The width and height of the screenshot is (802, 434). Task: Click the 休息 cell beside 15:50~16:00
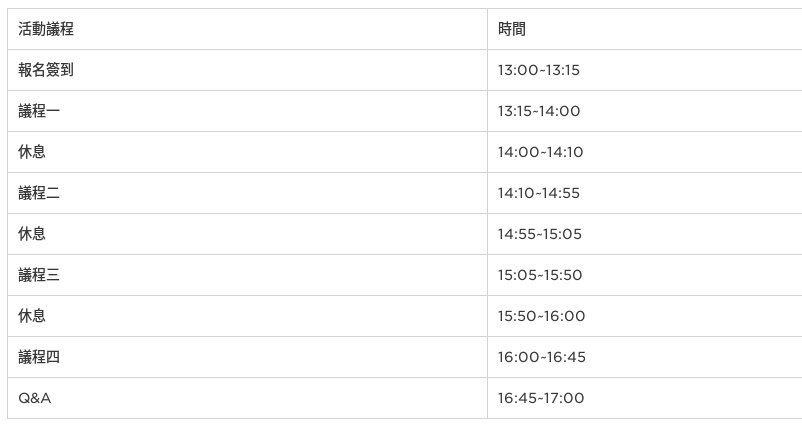pyautogui.click(x=247, y=316)
